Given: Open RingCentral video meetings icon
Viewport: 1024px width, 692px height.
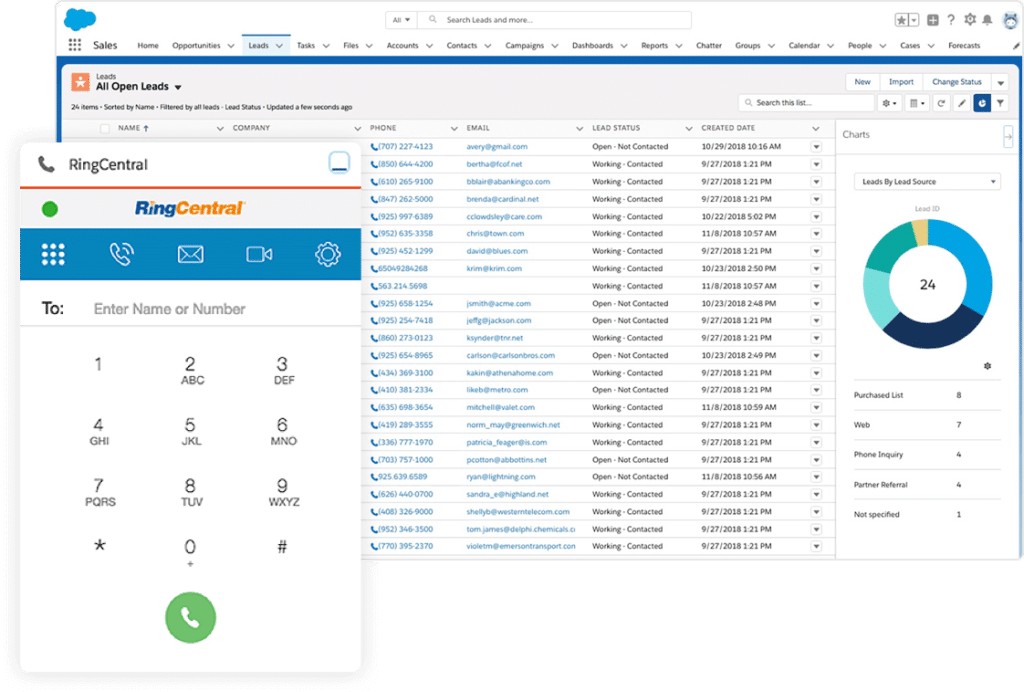Looking at the screenshot, I should coord(259,254).
